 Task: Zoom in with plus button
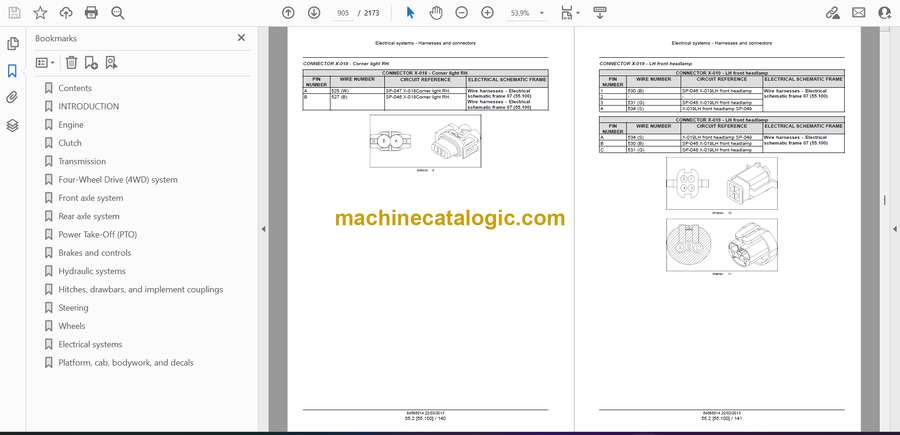click(x=487, y=13)
